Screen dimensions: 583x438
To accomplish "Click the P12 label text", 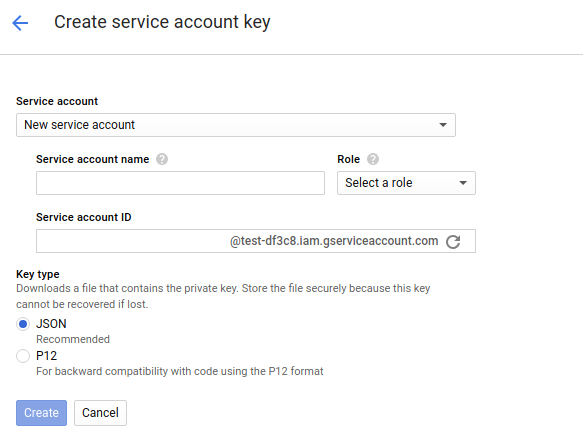I will point(46,356).
